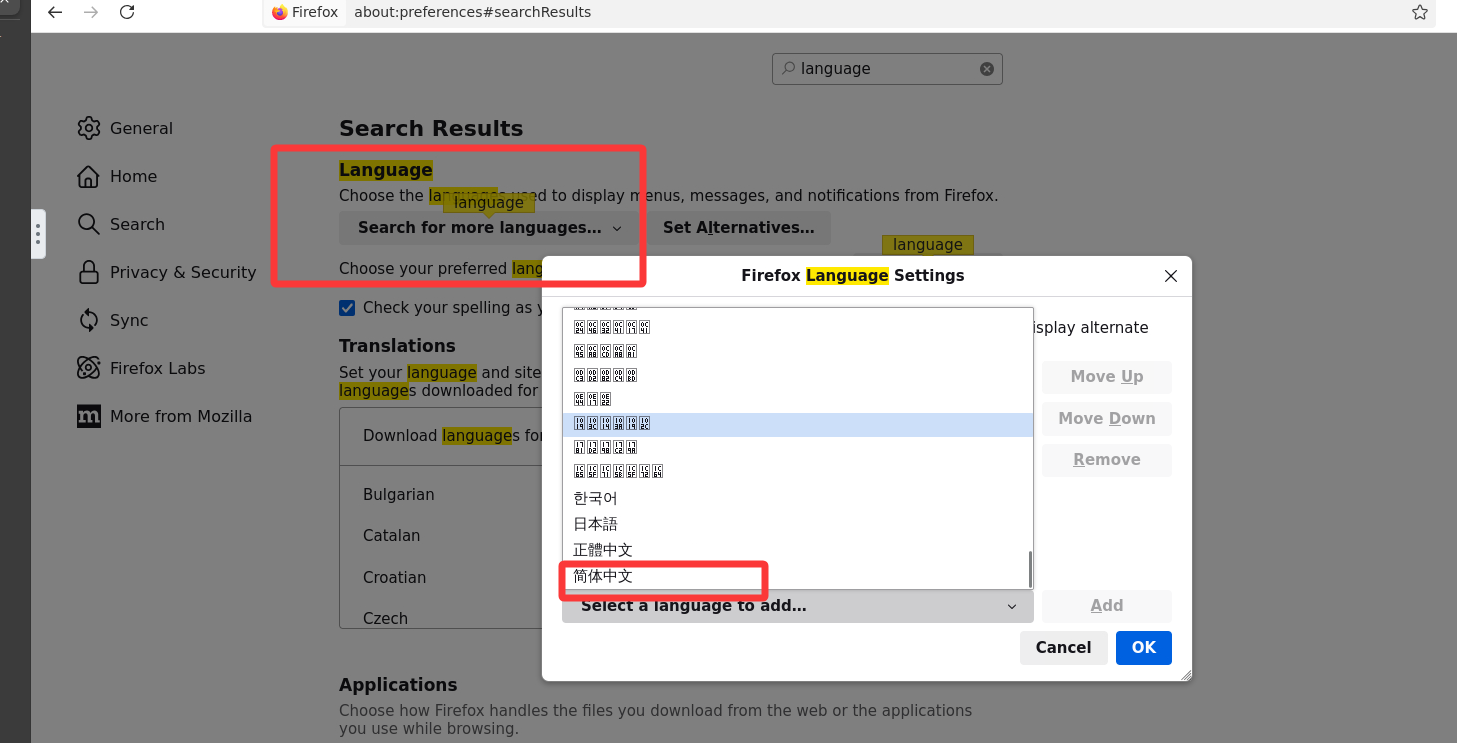Toggle the Check your spelling checkbox

tap(347, 307)
